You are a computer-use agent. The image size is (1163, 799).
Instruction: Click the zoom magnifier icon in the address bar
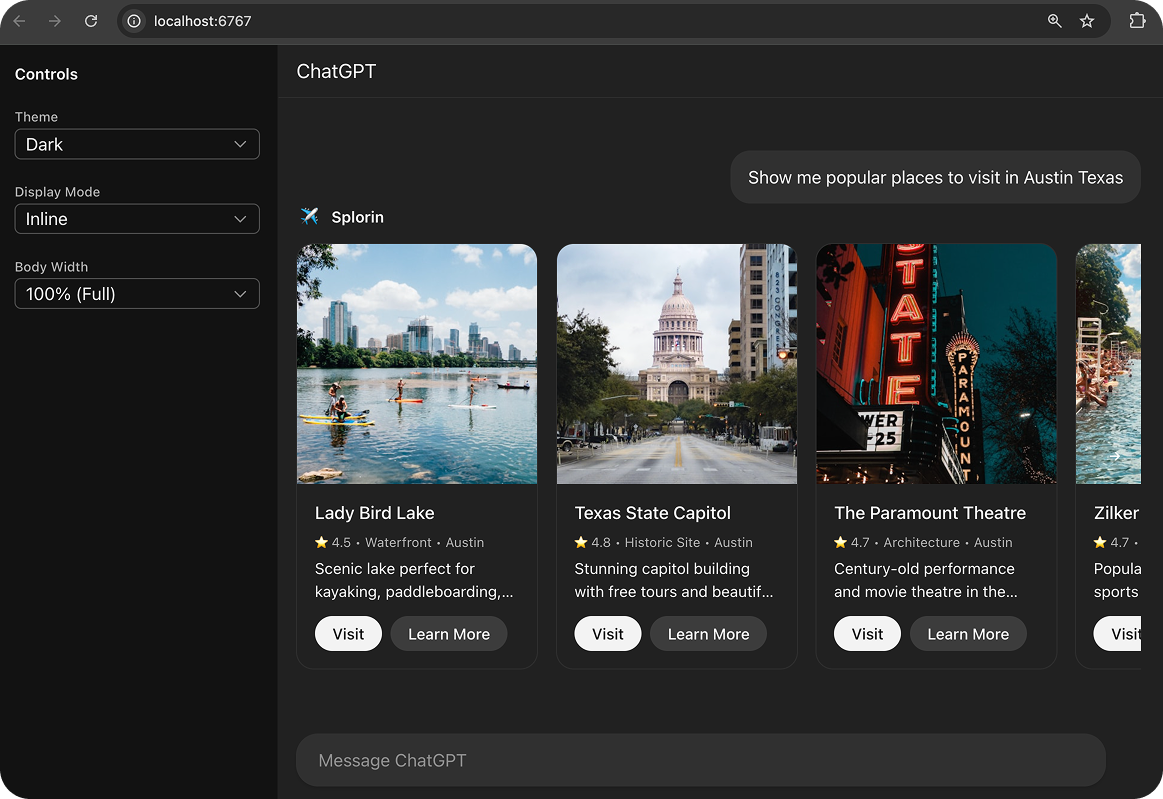pyautogui.click(x=1054, y=20)
